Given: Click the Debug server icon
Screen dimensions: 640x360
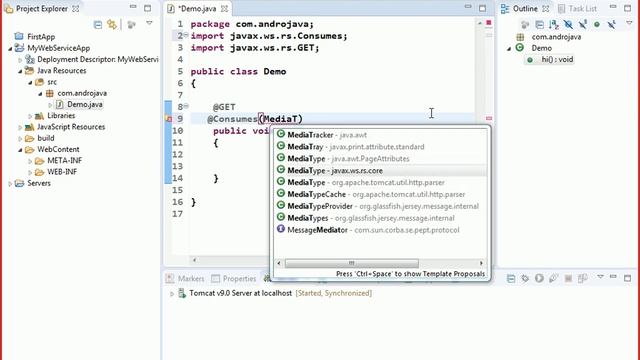Looking at the screenshot, I should (525, 278).
